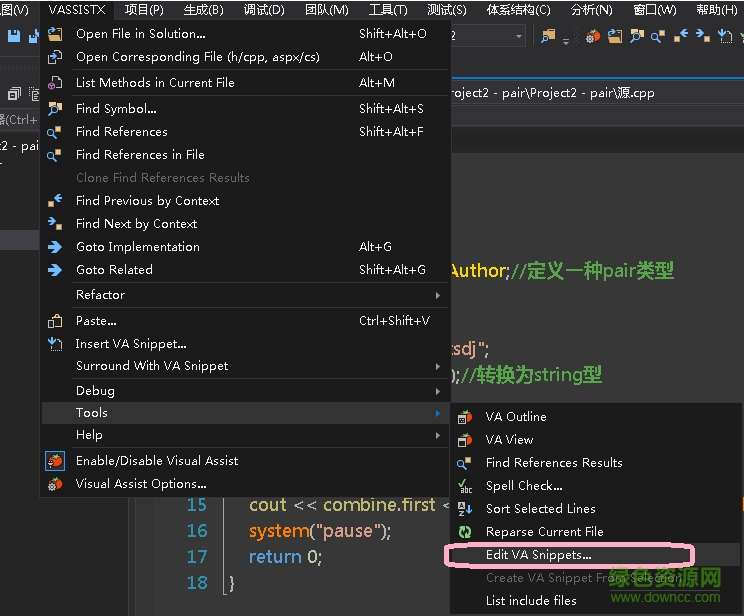Select Edit VA Snippets... menu entry
The height and width of the screenshot is (616, 744).
coord(538,555)
